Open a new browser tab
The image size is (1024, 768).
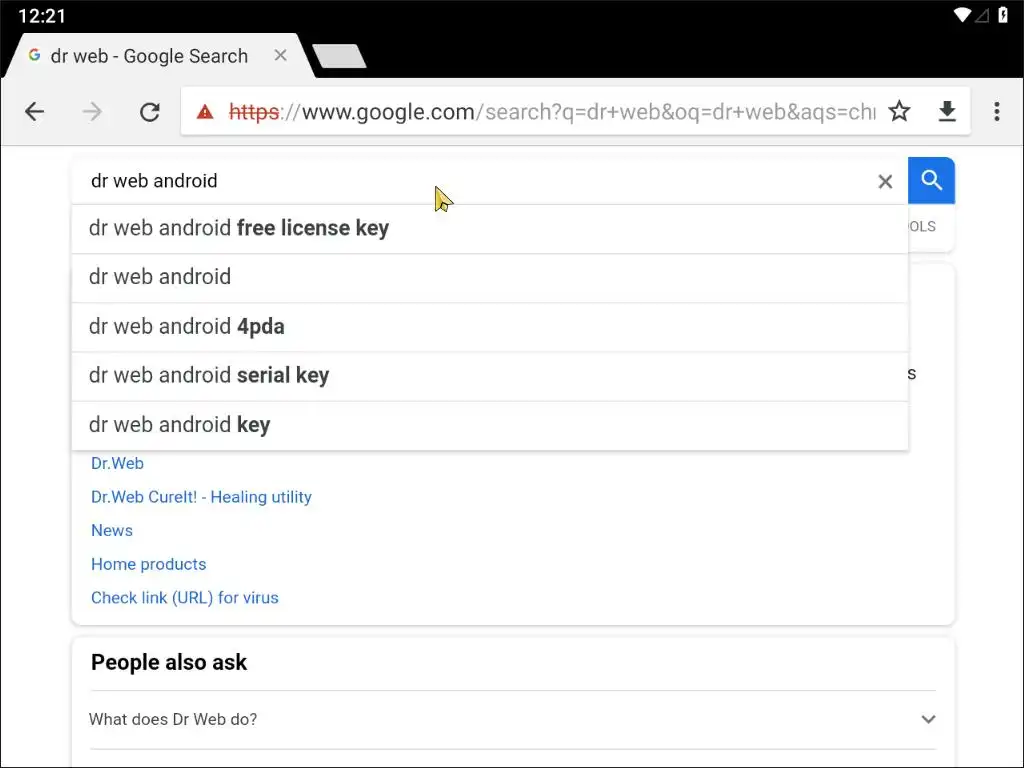click(x=339, y=57)
